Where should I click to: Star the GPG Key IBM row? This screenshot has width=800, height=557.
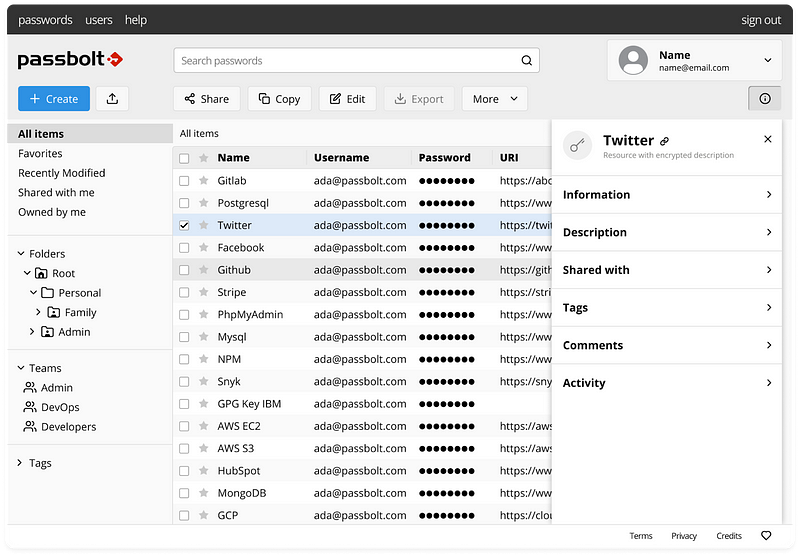204,403
